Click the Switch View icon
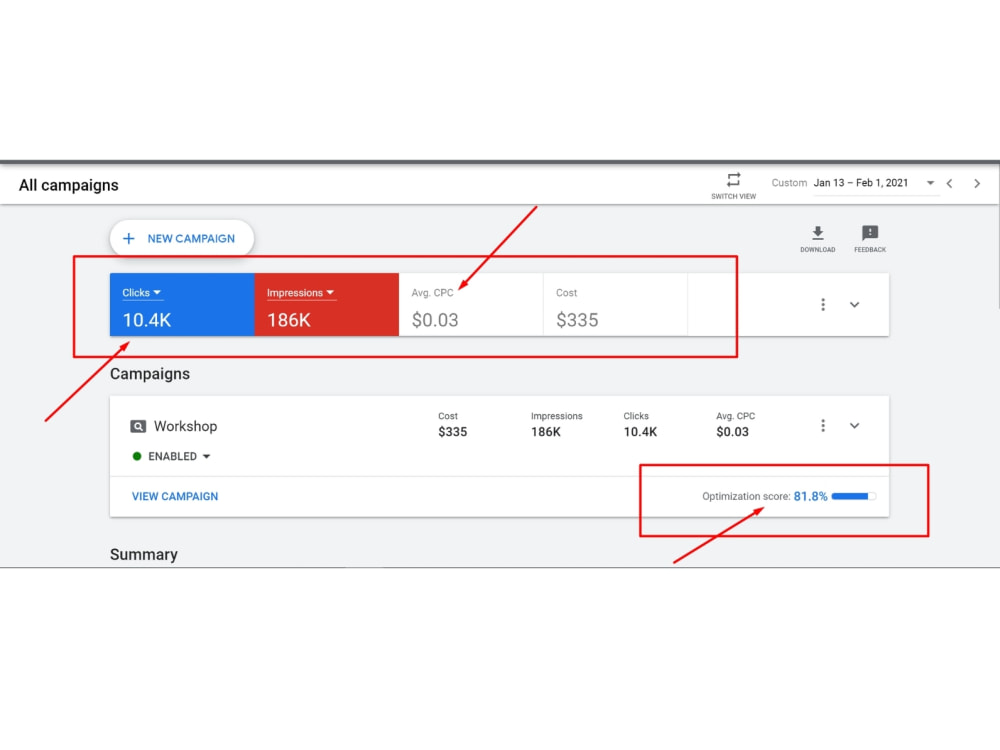Screen dimensions: 1000x750 pos(733,179)
